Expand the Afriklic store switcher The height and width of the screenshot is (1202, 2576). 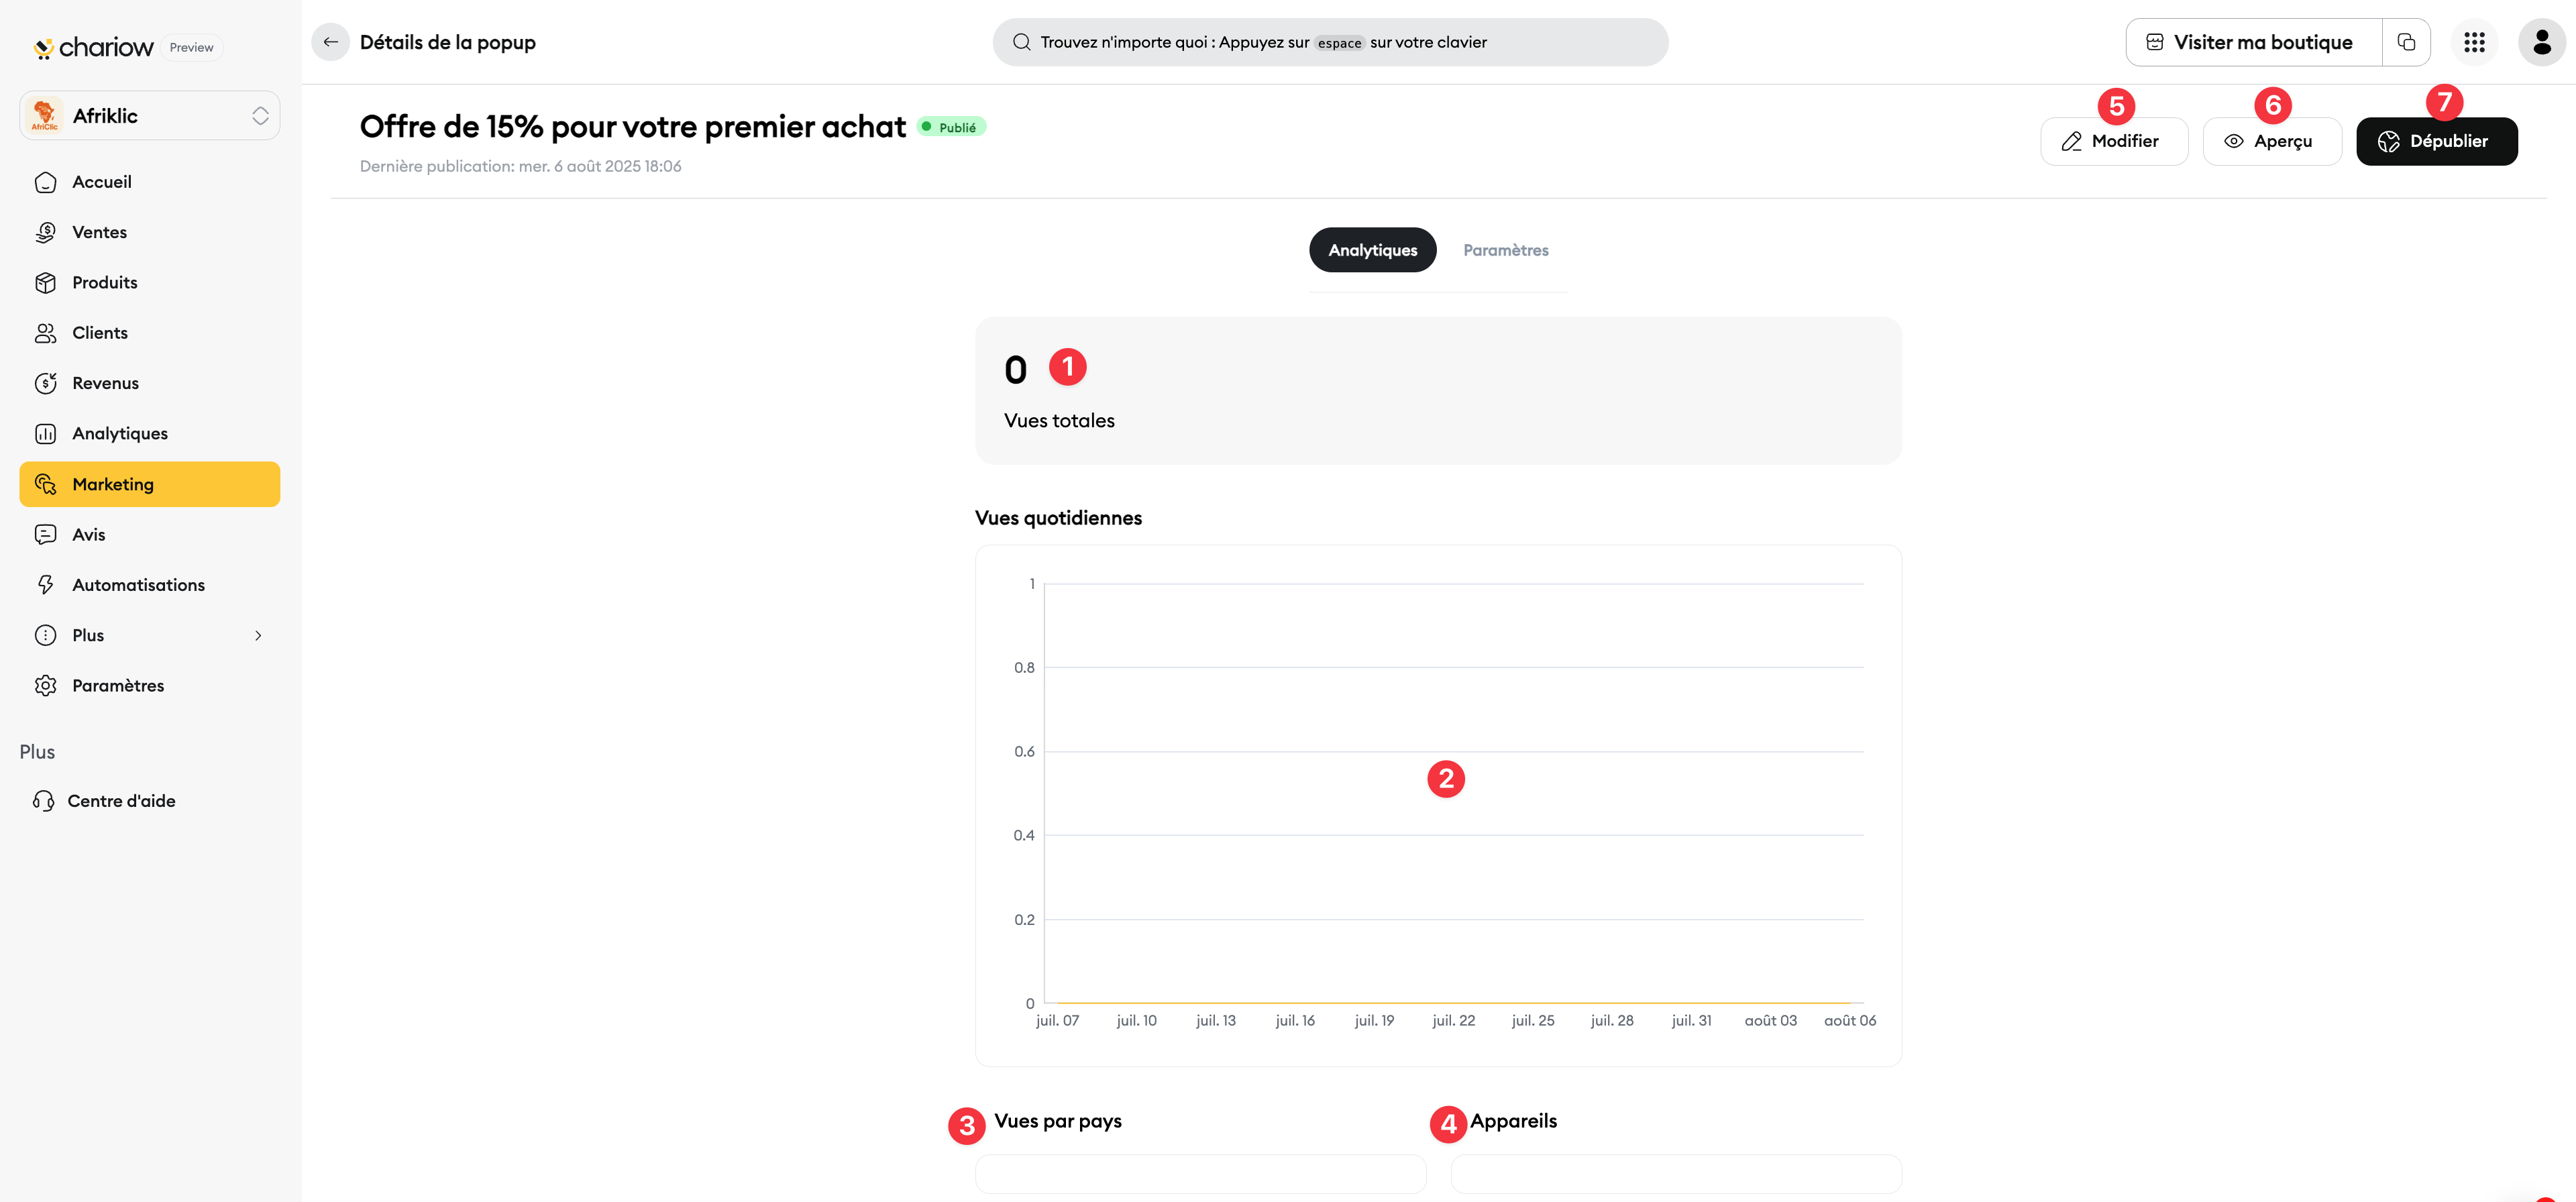point(260,116)
